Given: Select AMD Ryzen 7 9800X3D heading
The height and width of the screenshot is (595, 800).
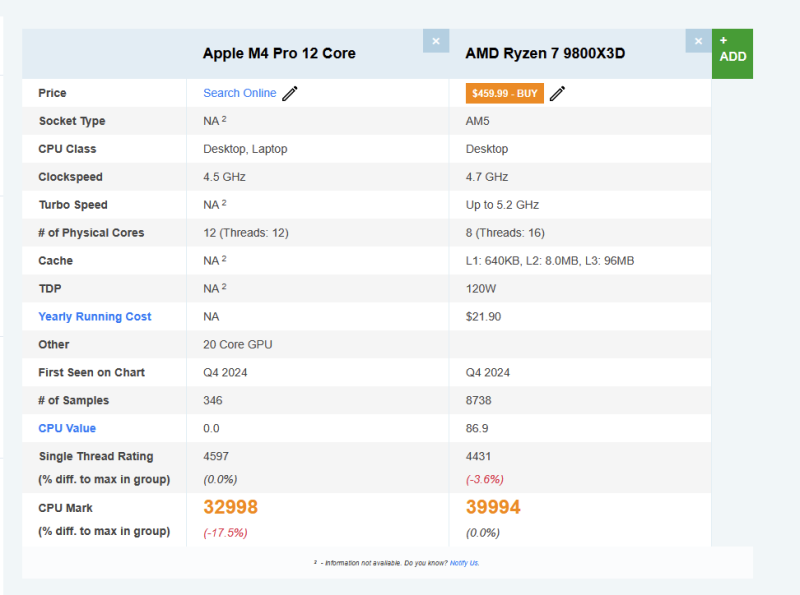Looking at the screenshot, I should point(545,53).
